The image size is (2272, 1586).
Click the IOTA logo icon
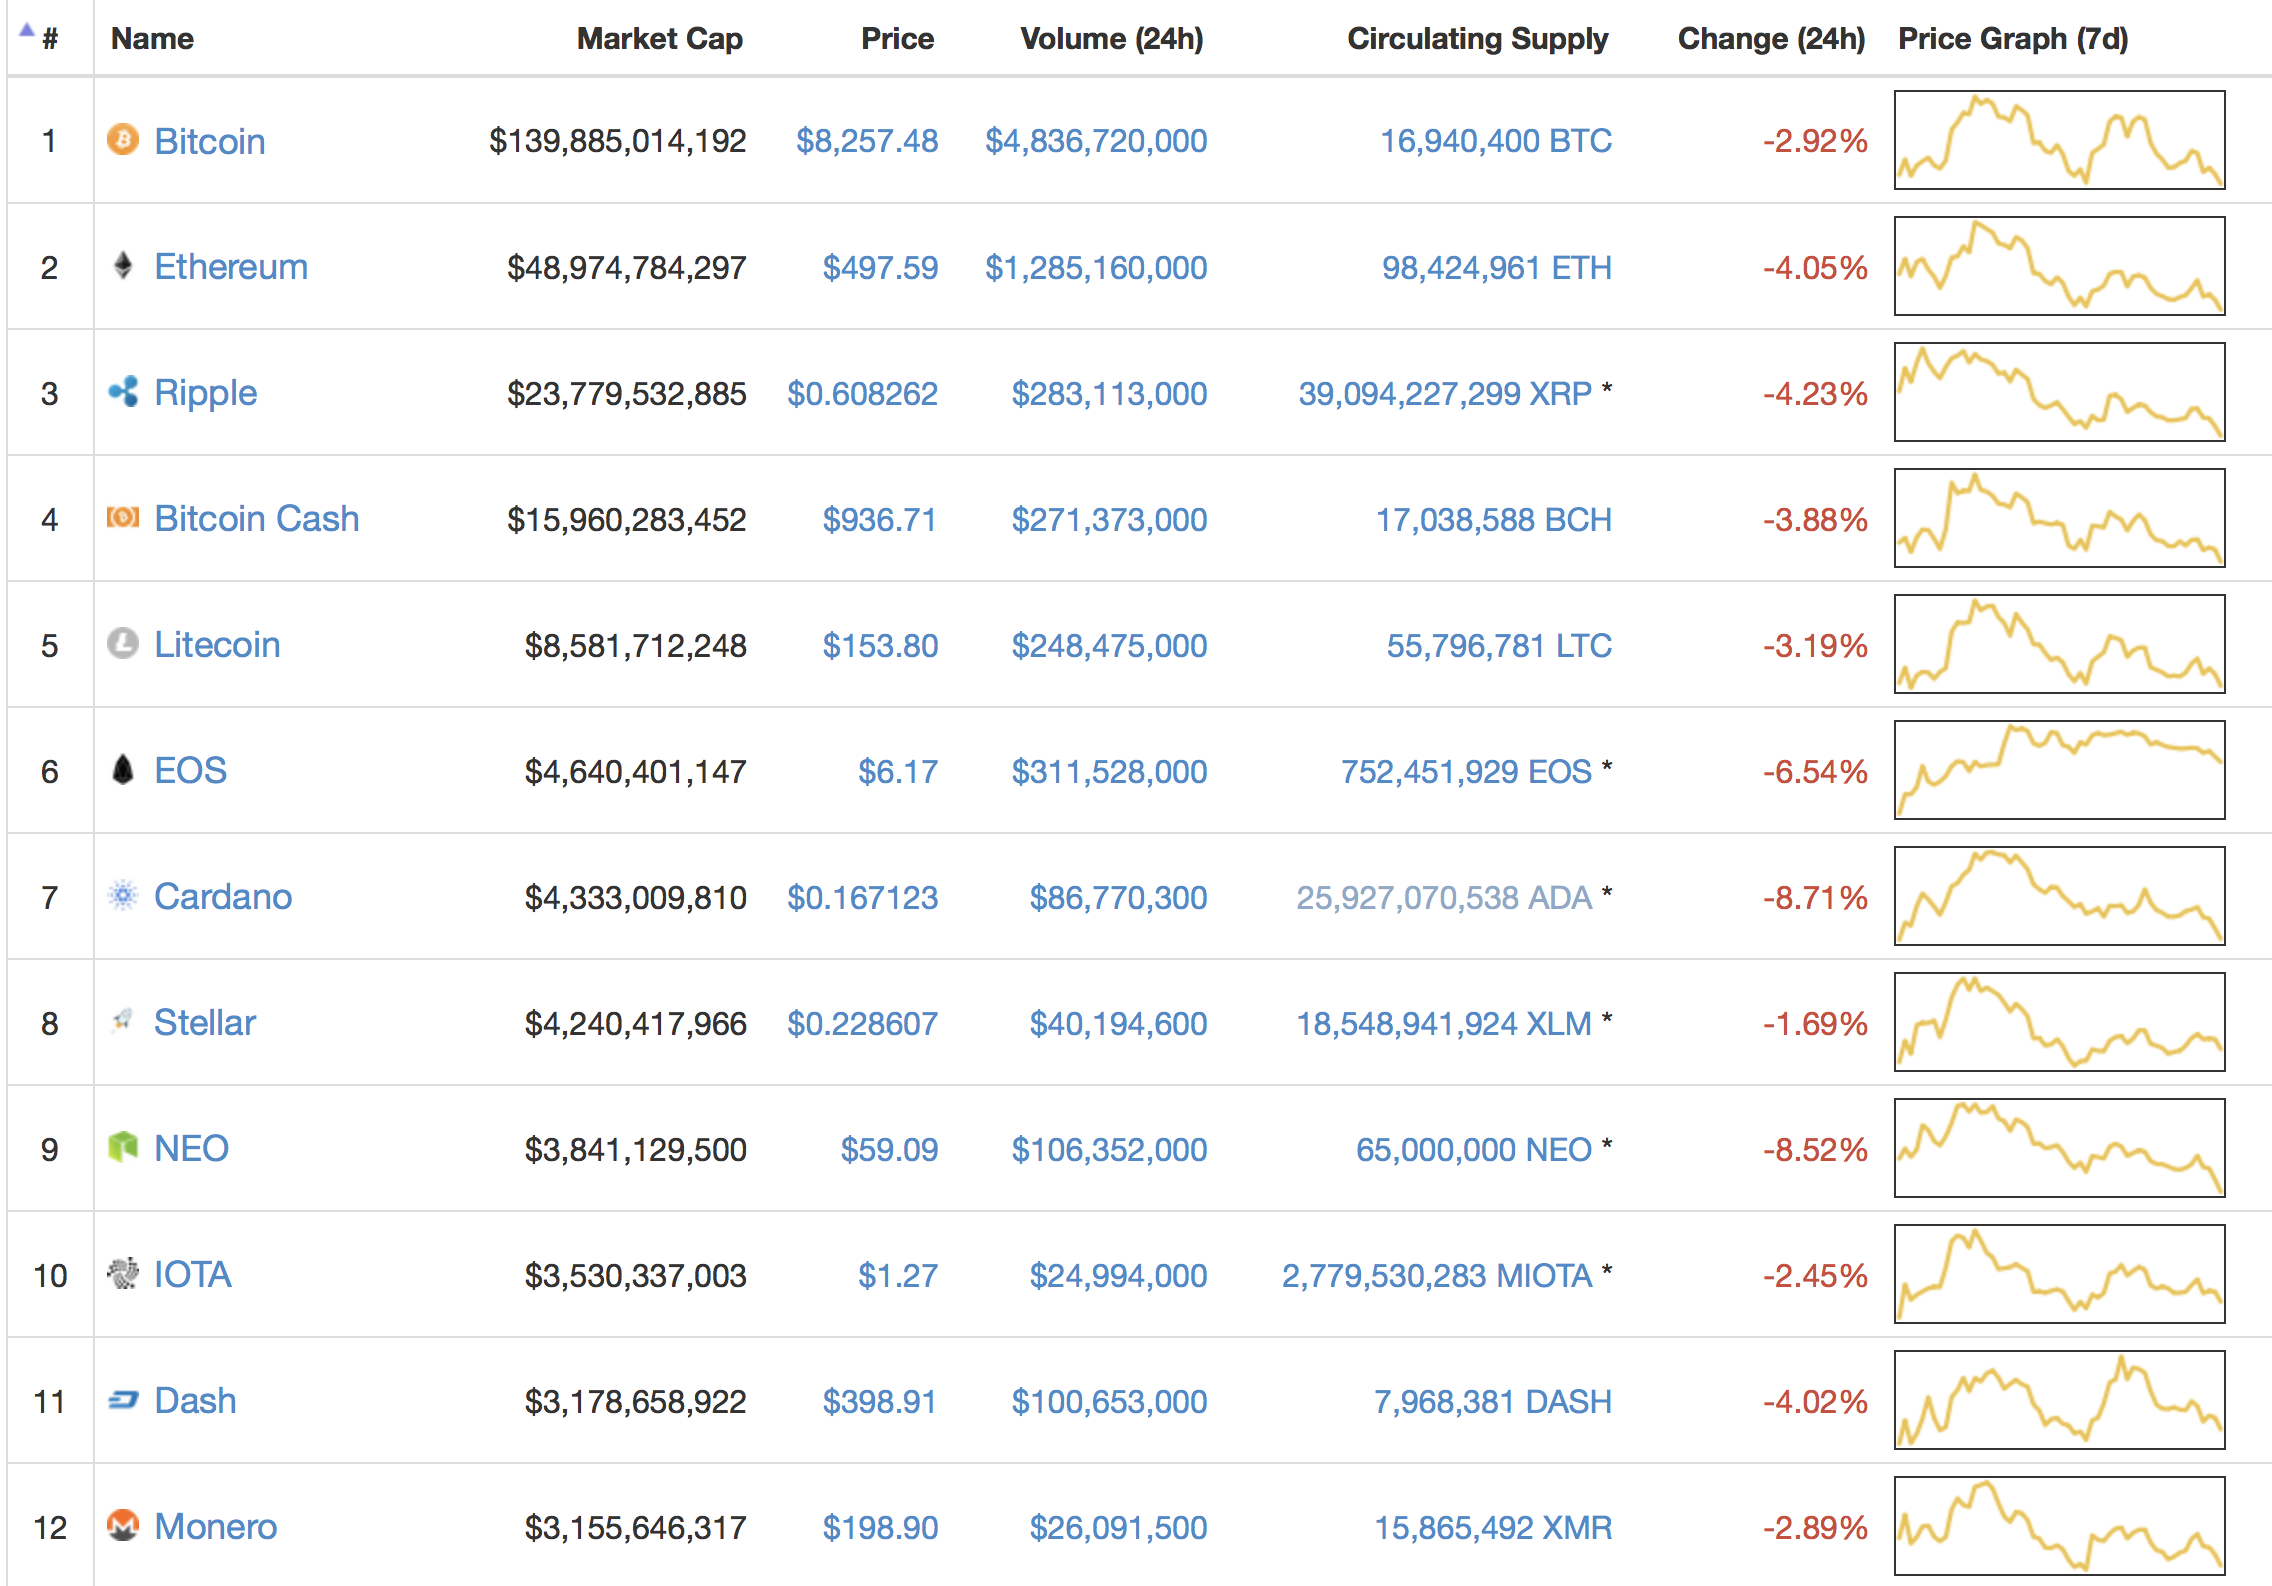(123, 1273)
